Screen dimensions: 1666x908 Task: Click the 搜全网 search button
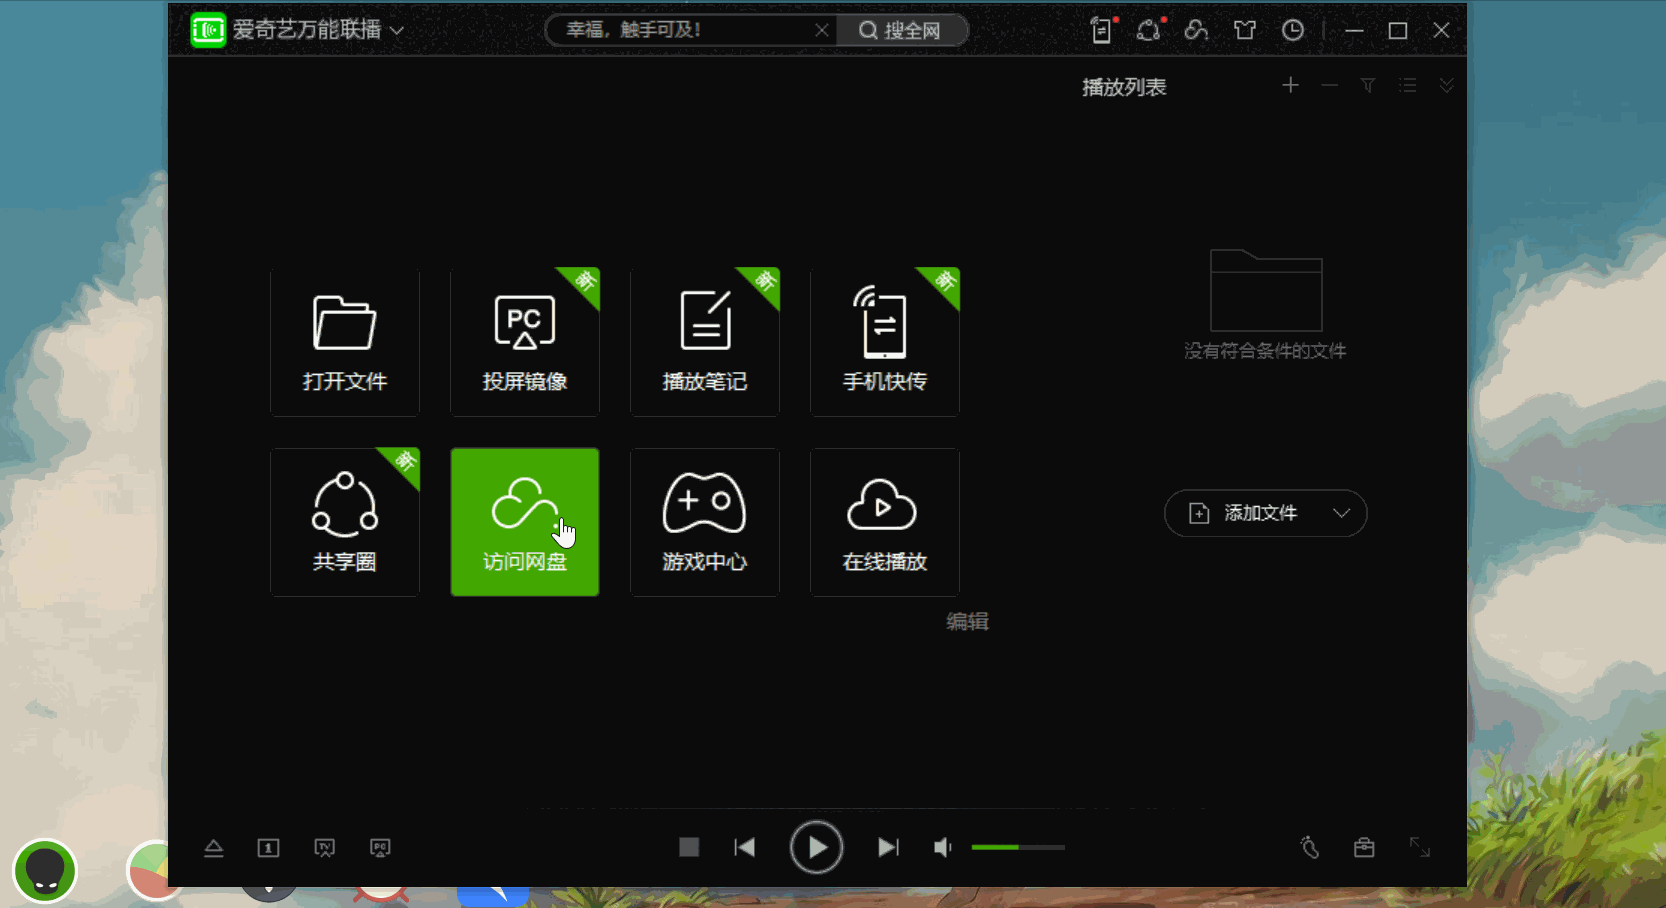[x=900, y=31]
